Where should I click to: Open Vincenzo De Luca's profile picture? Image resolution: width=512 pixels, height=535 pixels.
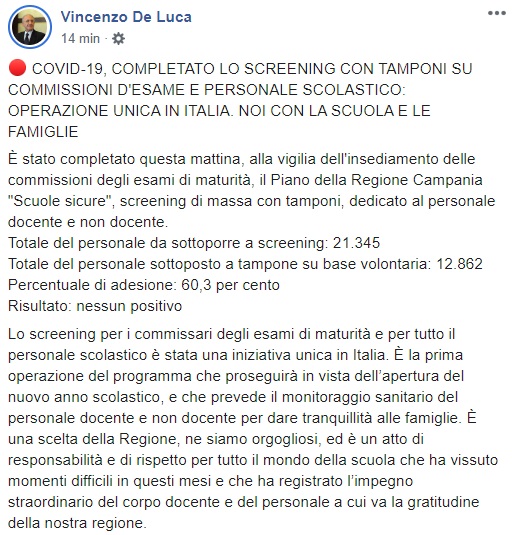[30, 27]
